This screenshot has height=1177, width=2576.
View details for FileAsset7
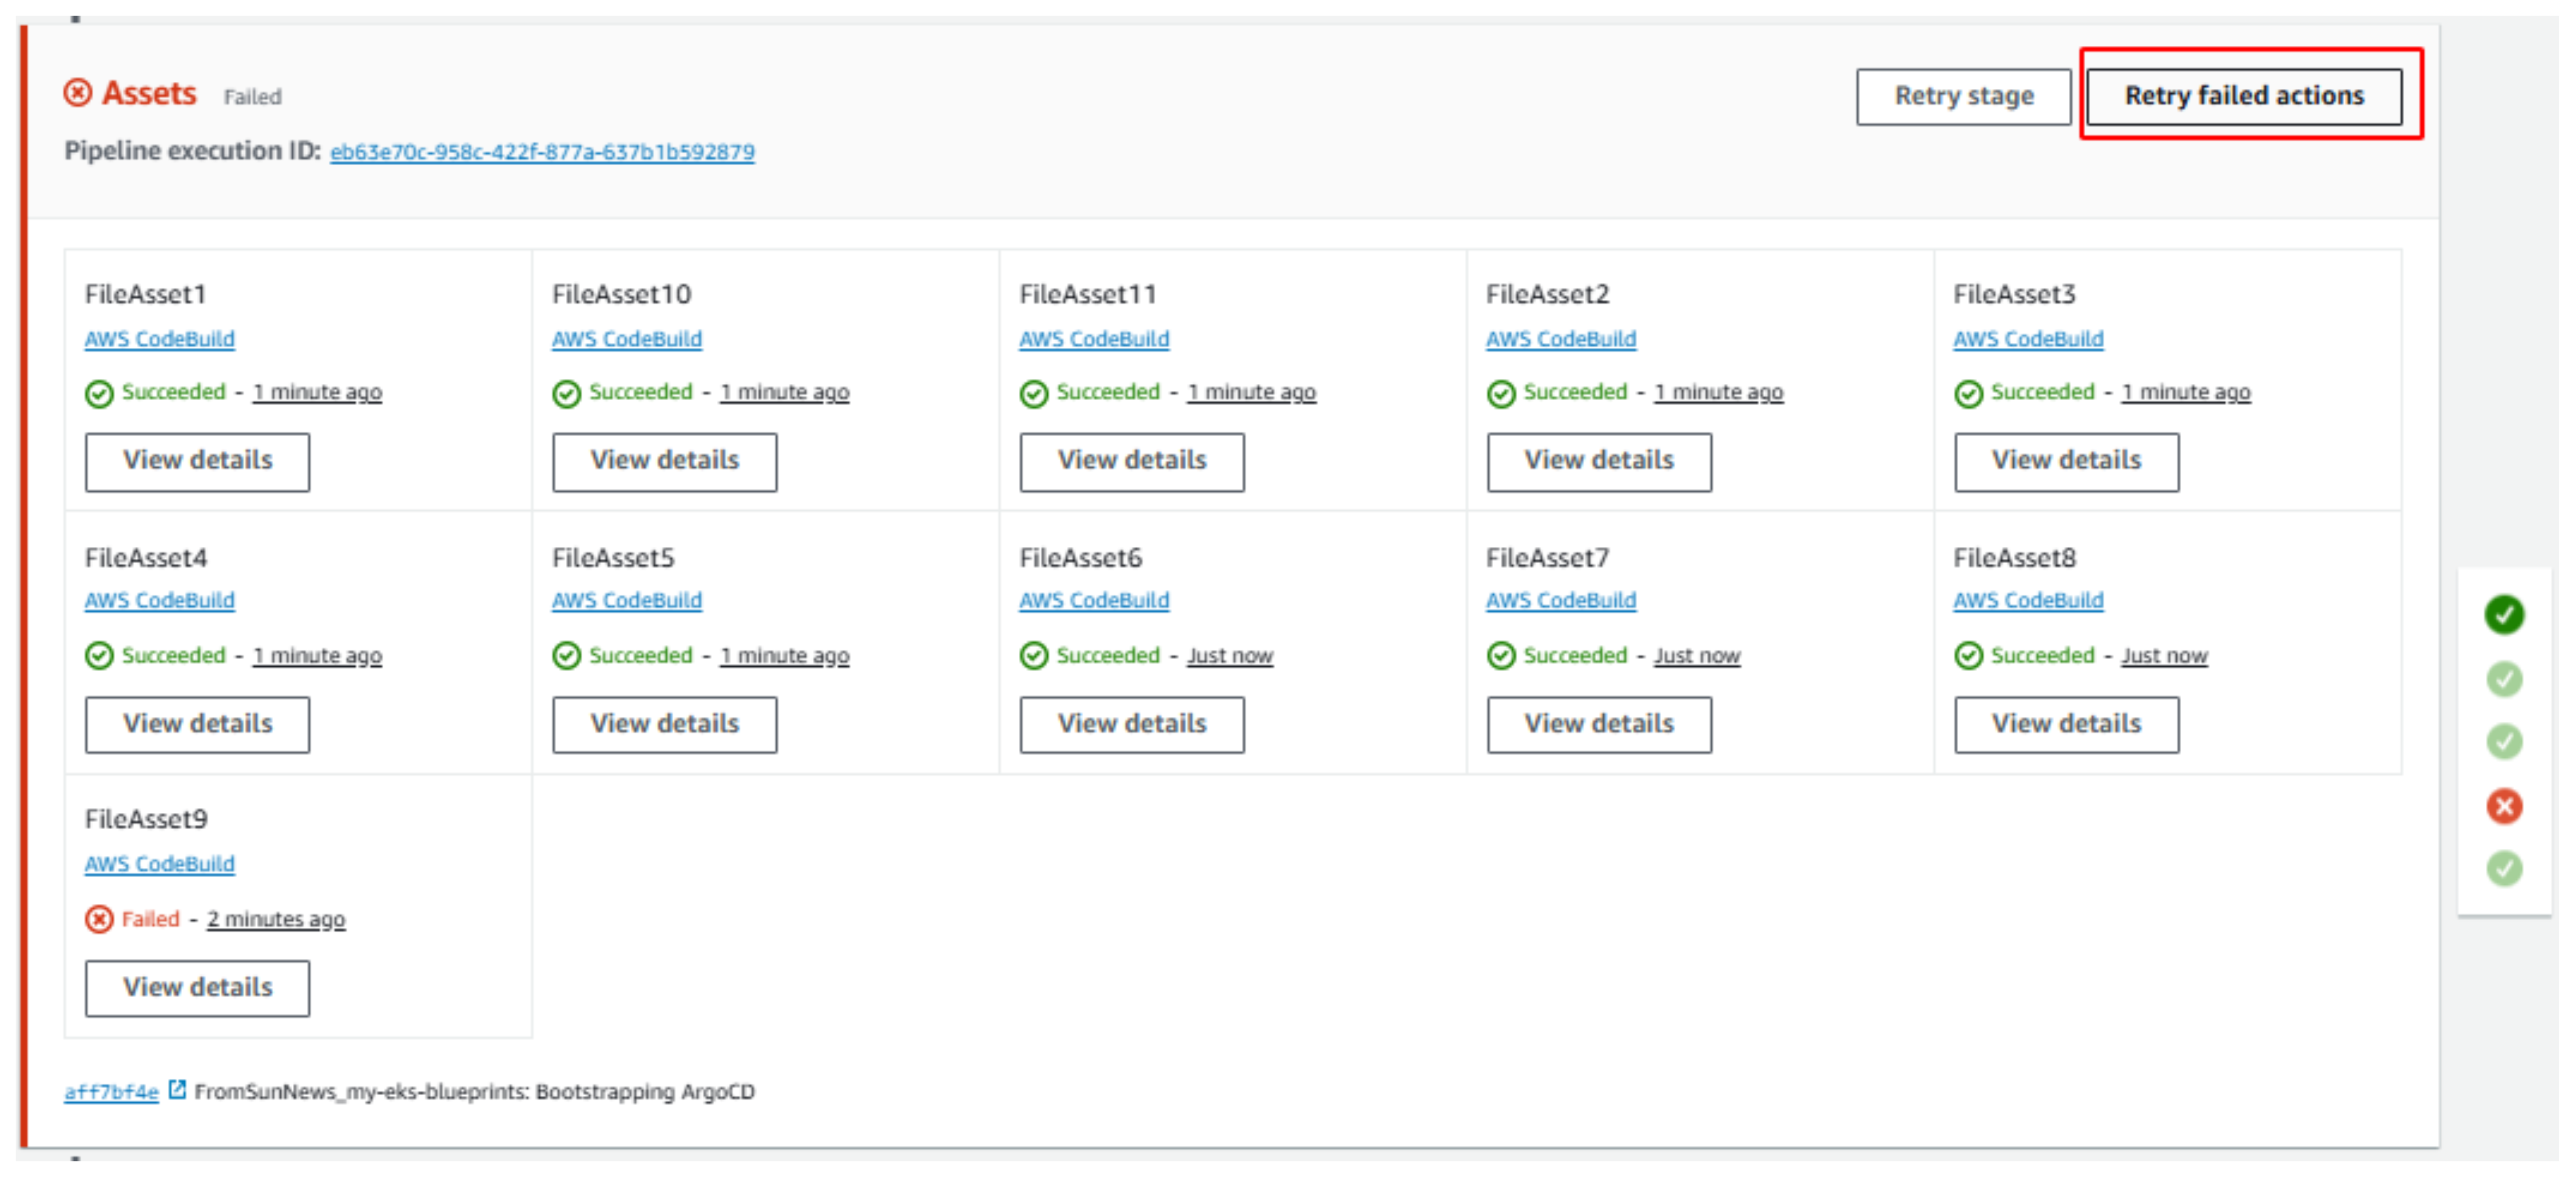pyautogui.click(x=1599, y=724)
